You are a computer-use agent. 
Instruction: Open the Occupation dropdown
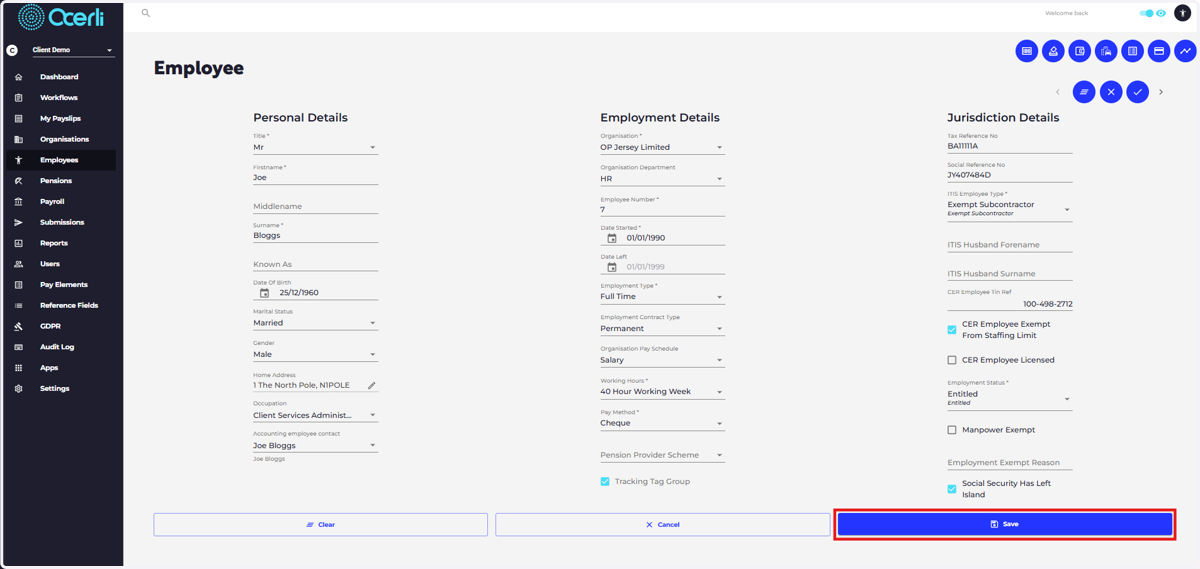(x=315, y=415)
